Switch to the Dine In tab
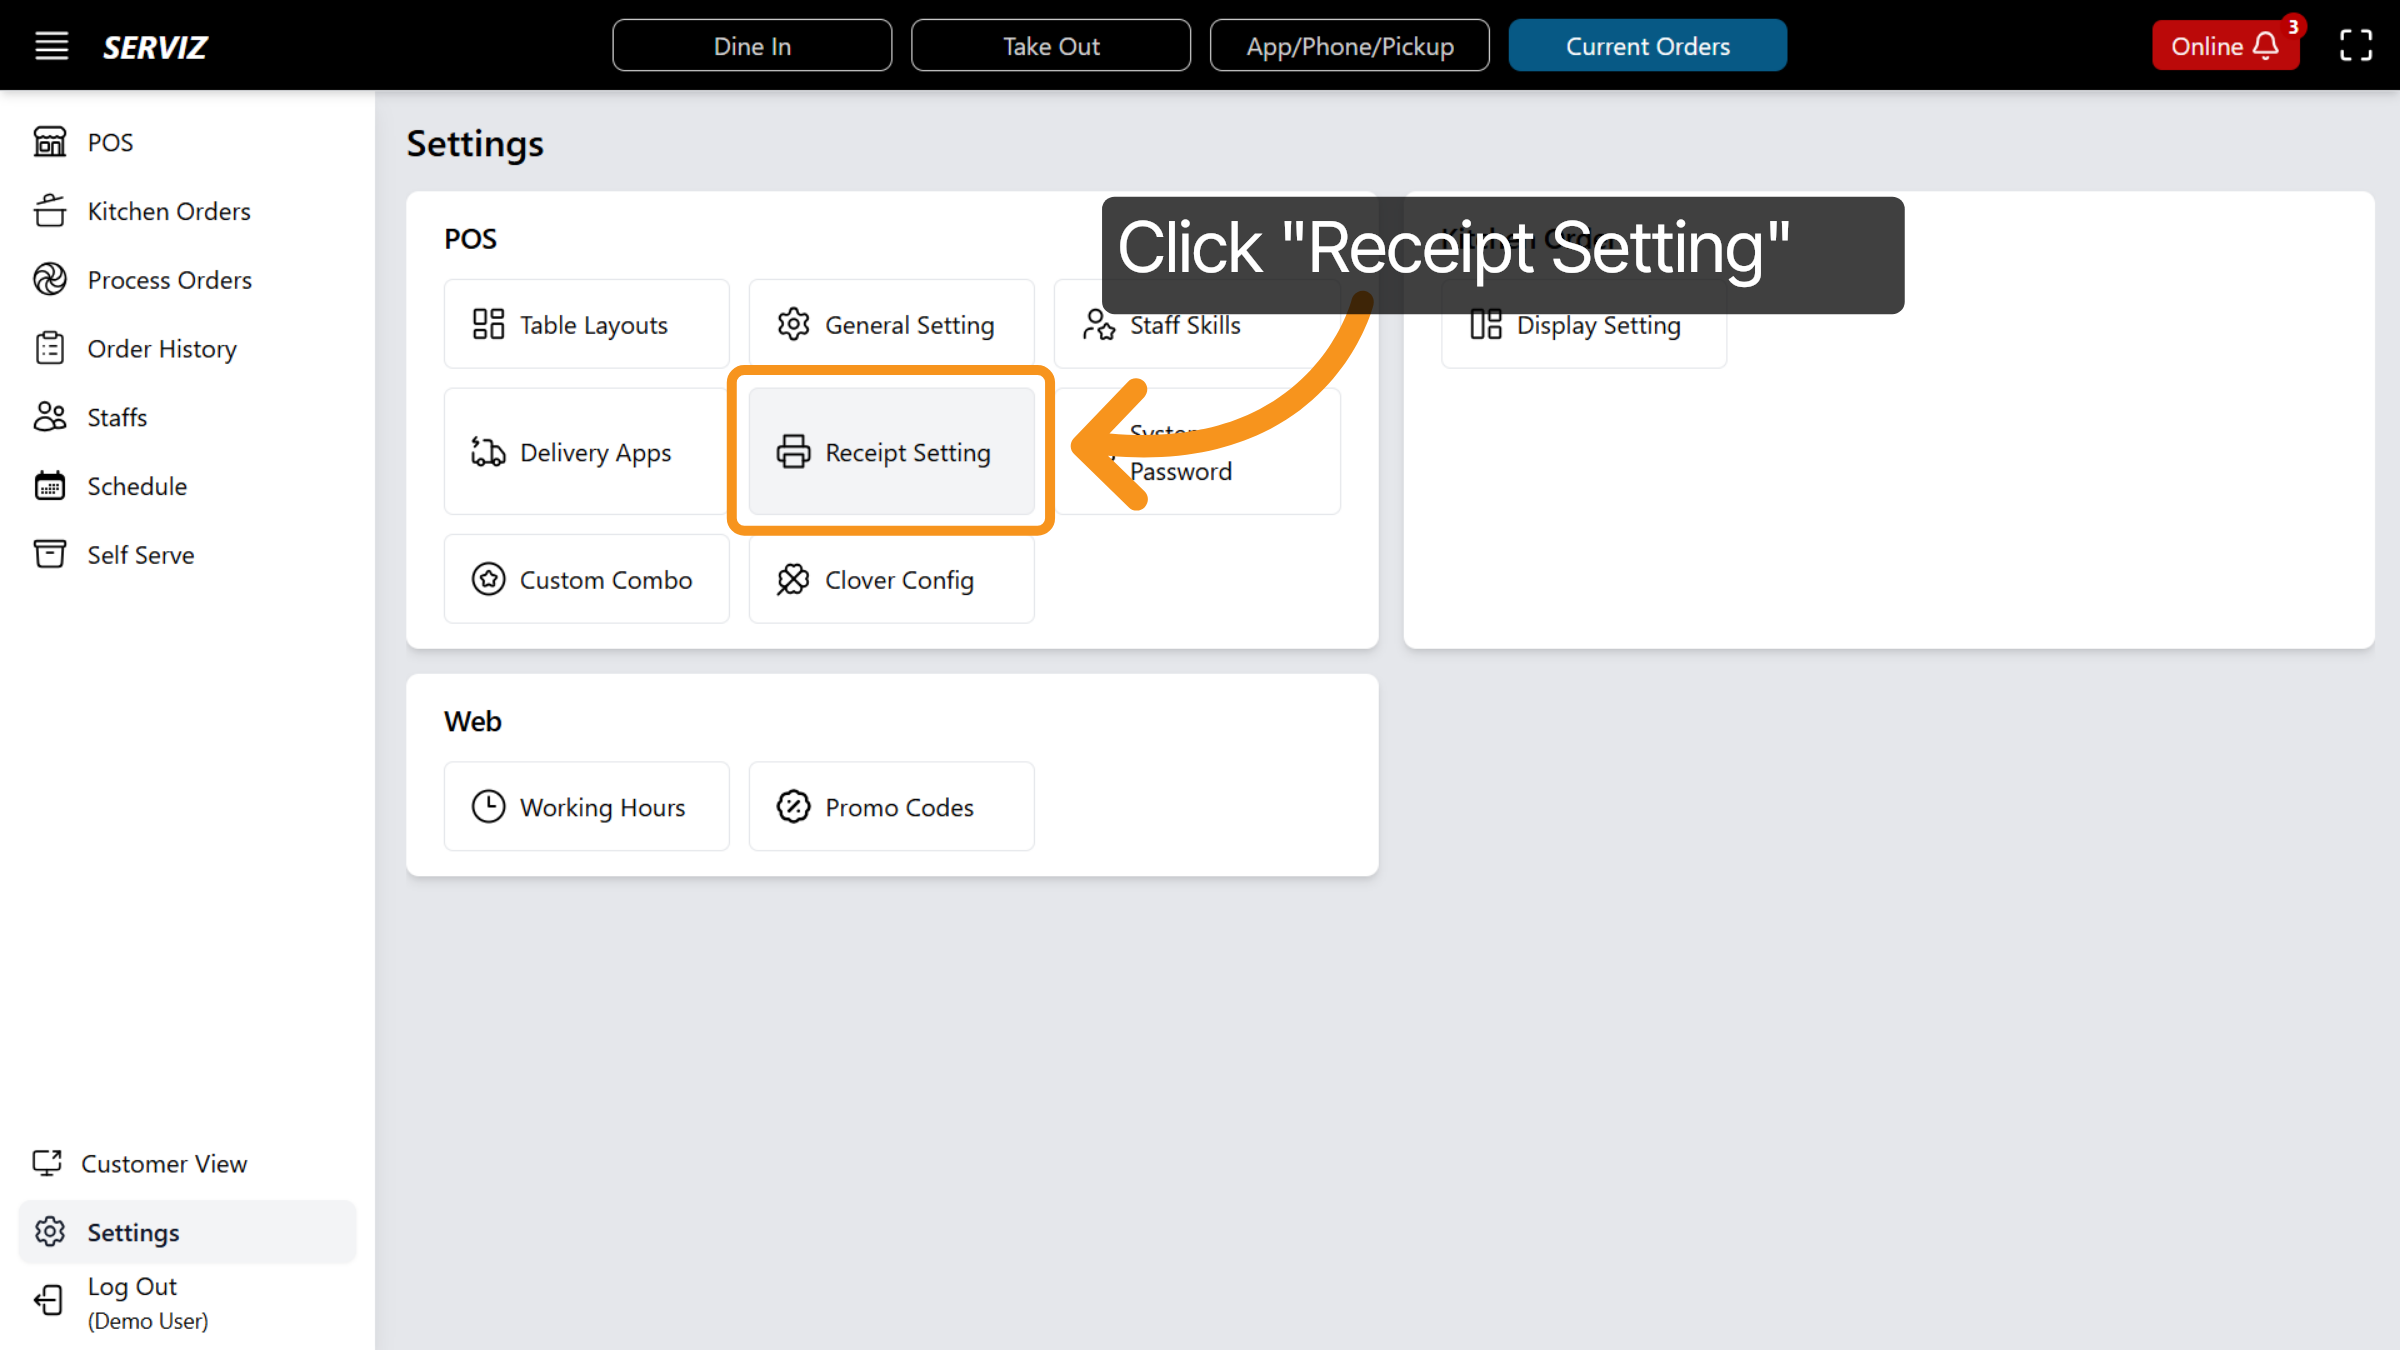Image resolution: width=2400 pixels, height=1350 pixels. 752,45
